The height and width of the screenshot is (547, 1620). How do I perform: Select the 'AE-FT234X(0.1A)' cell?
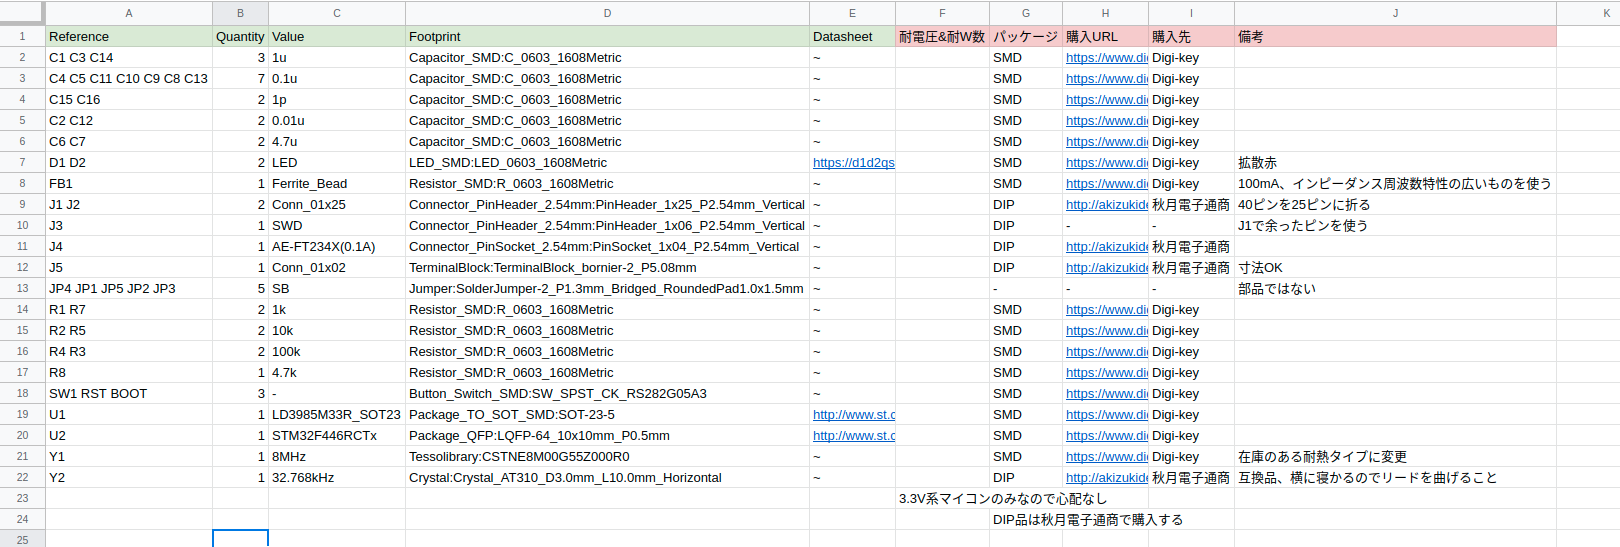click(x=337, y=246)
